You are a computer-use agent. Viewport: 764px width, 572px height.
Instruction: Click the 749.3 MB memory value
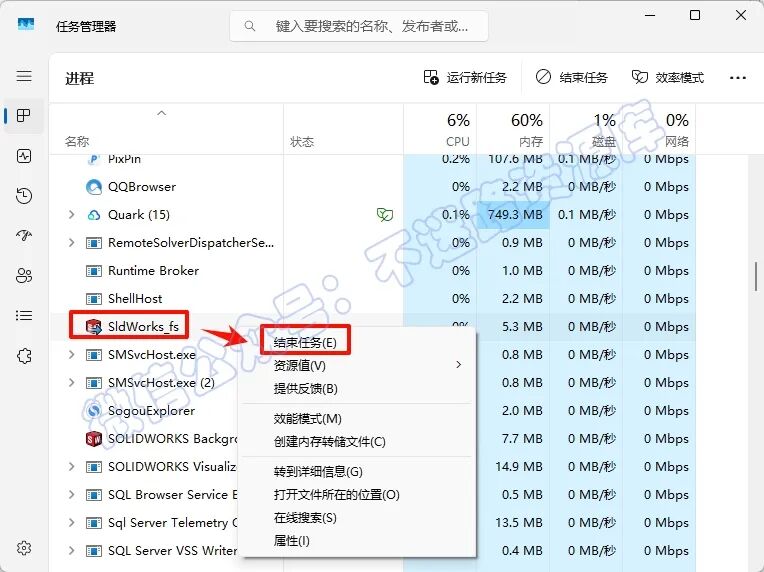(516, 214)
